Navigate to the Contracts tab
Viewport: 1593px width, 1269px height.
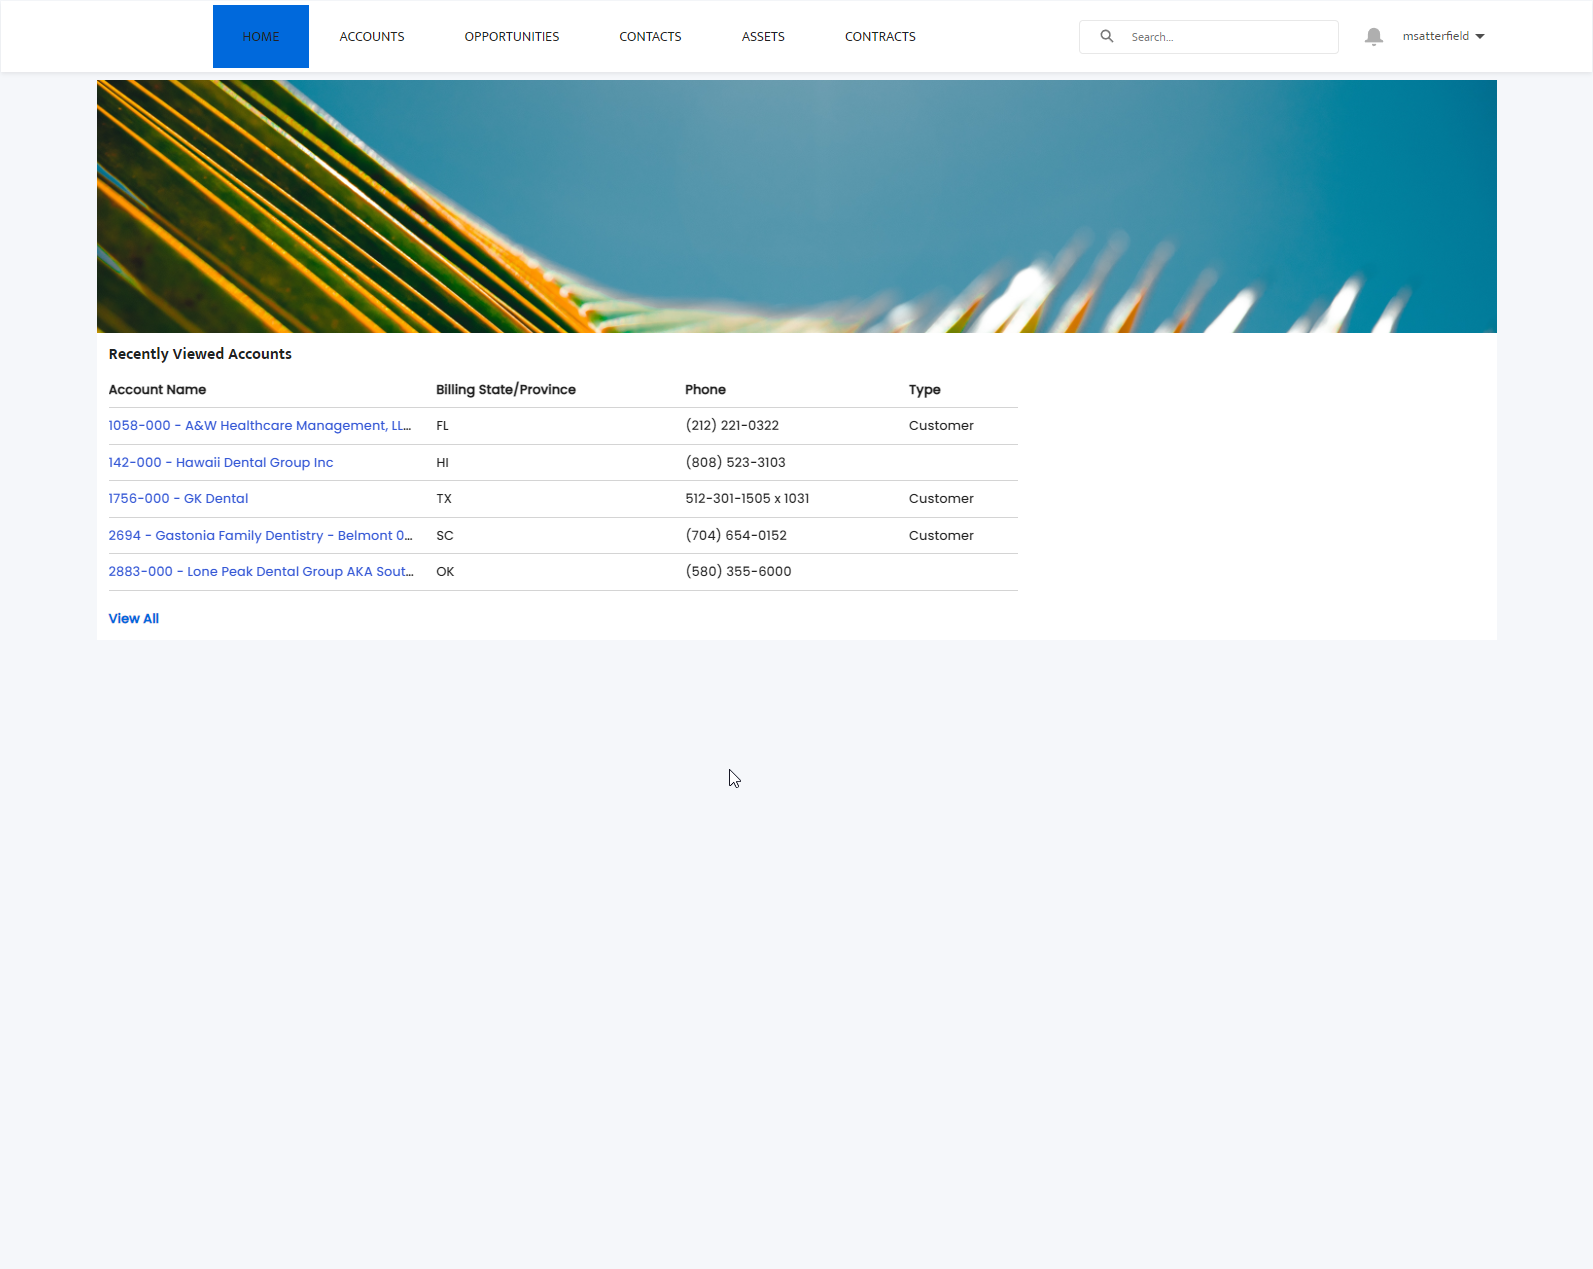pos(880,37)
